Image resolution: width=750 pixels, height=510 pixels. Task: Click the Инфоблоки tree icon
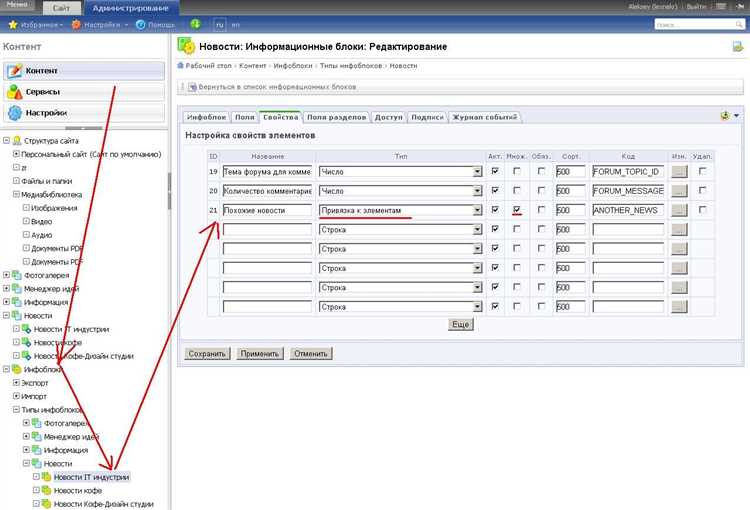[17, 369]
